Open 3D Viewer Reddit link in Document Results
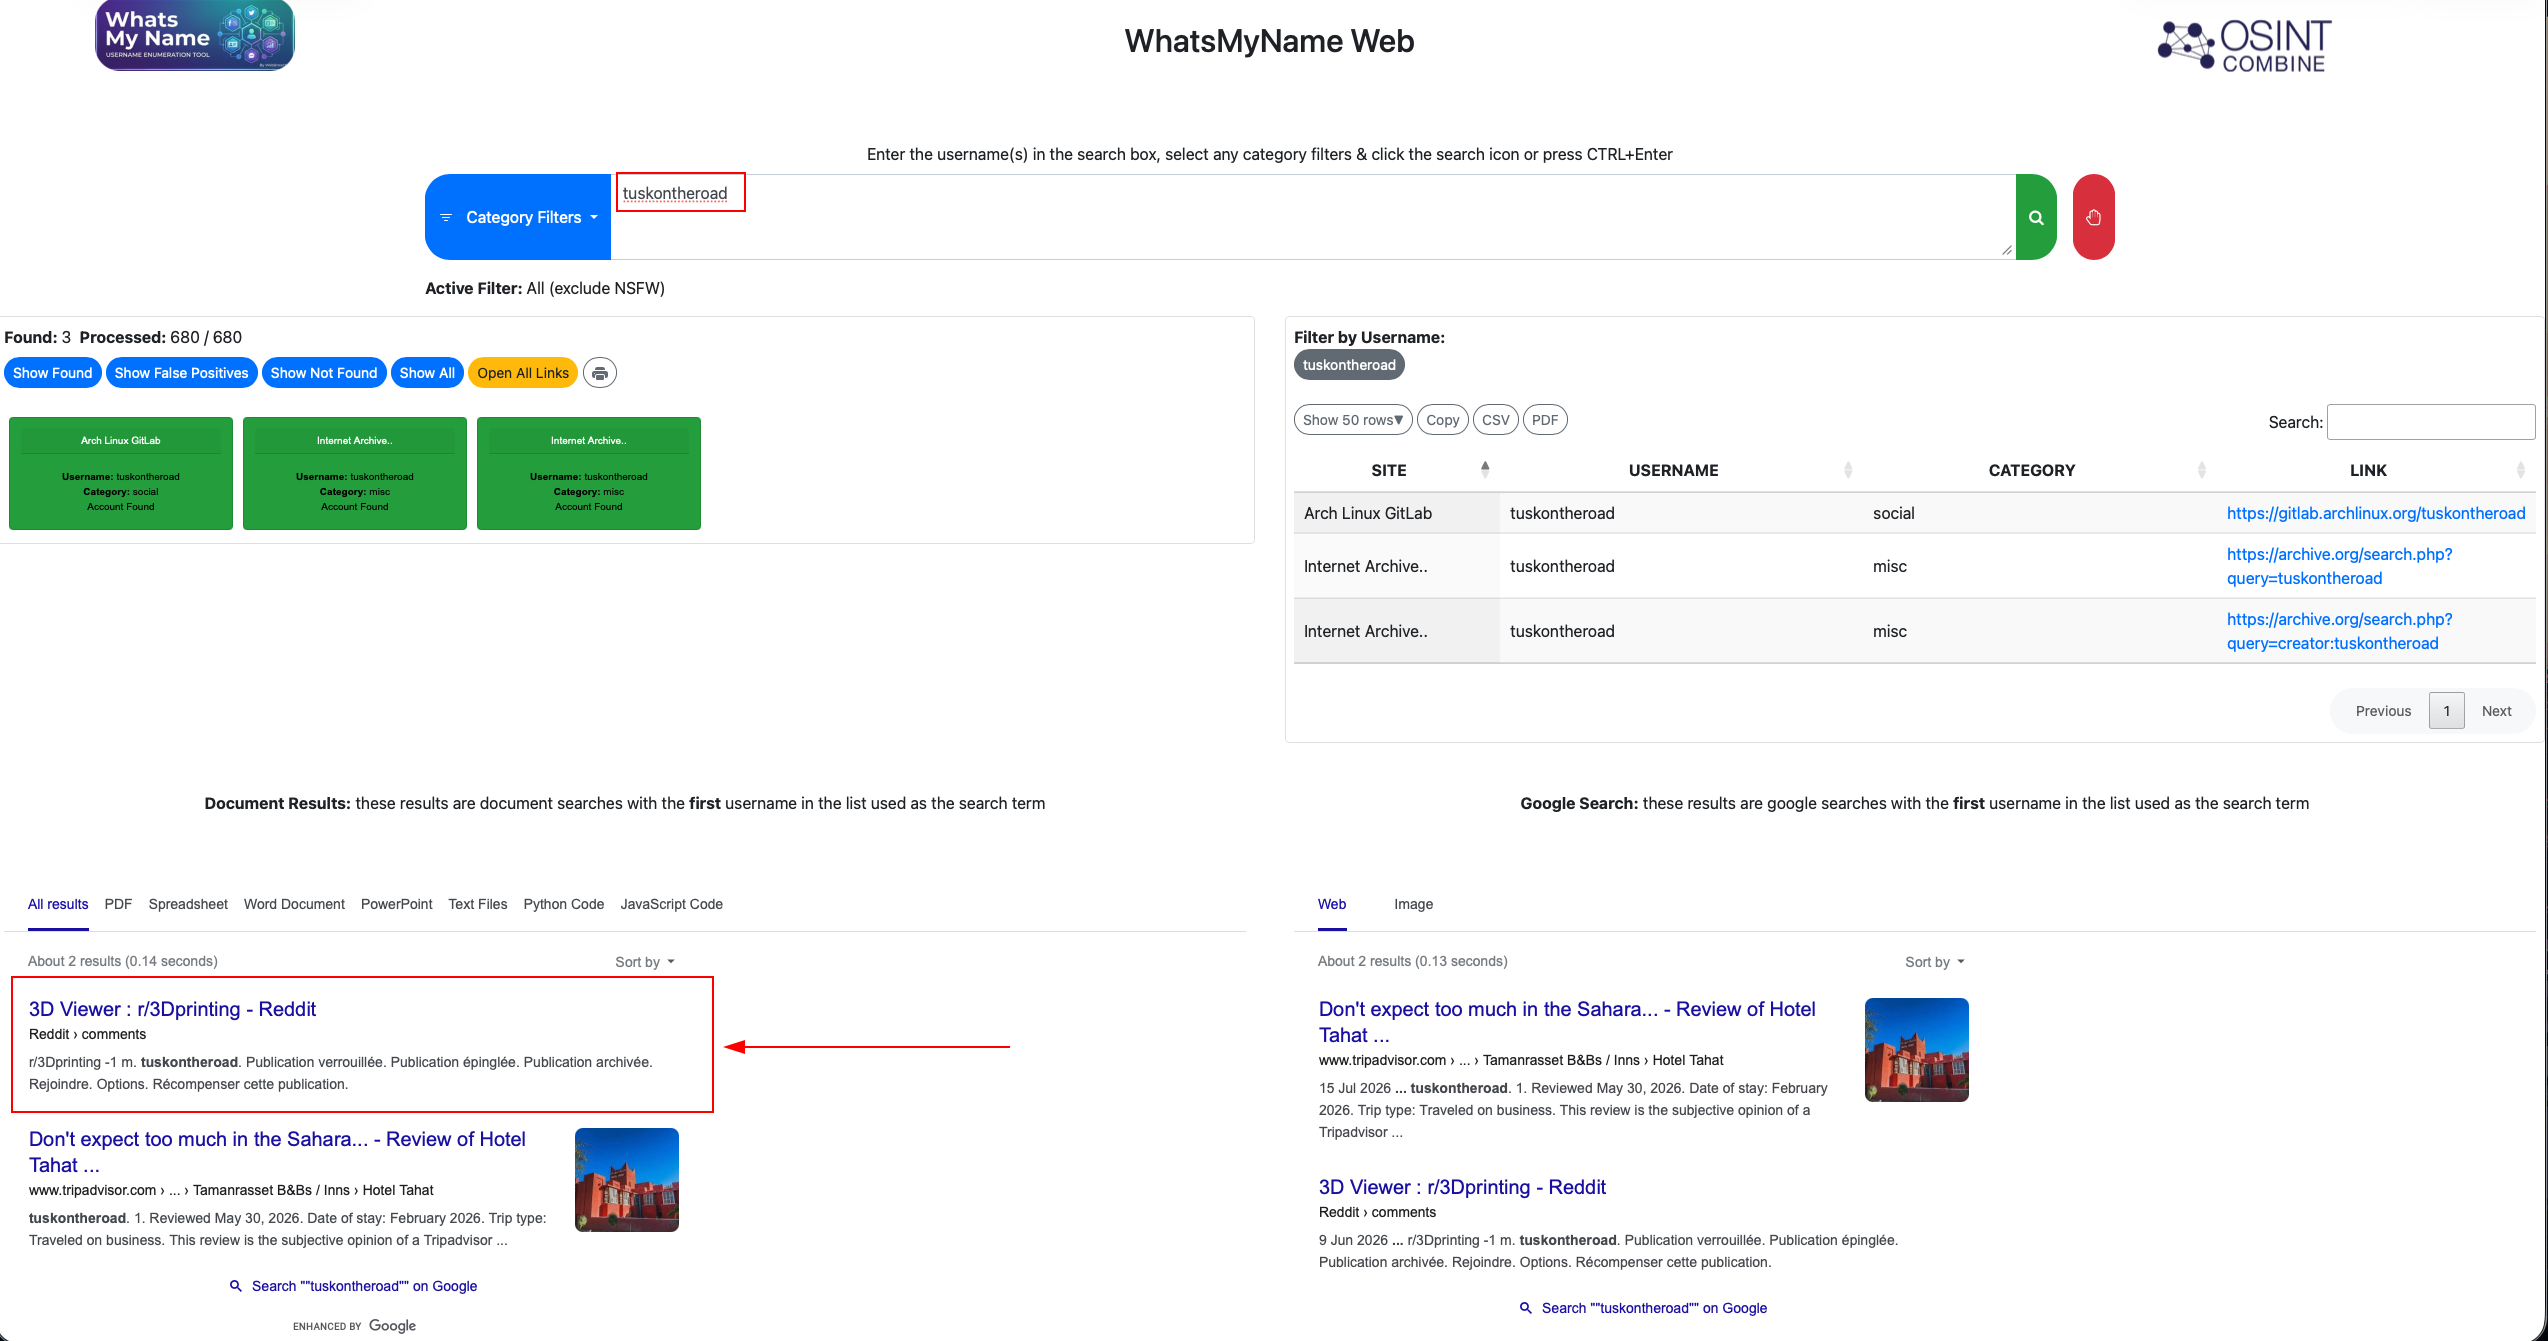 (x=173, y=1009)
